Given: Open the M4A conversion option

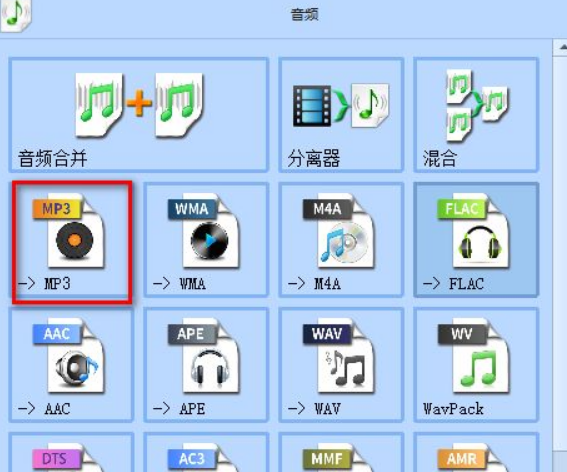Looking at the screenshot, I should point(341,240).
